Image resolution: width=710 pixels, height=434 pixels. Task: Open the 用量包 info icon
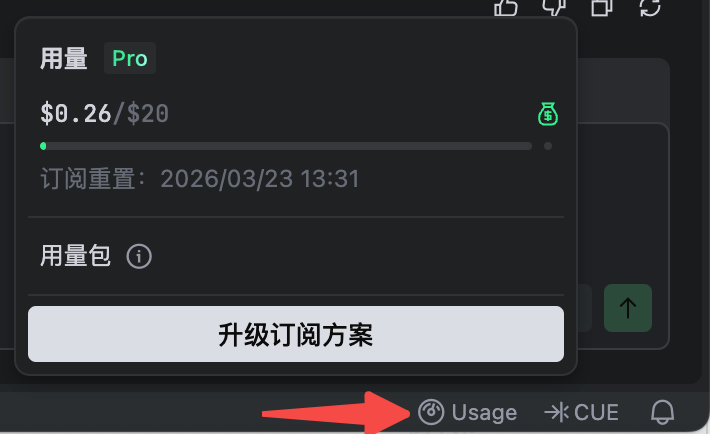139,256
